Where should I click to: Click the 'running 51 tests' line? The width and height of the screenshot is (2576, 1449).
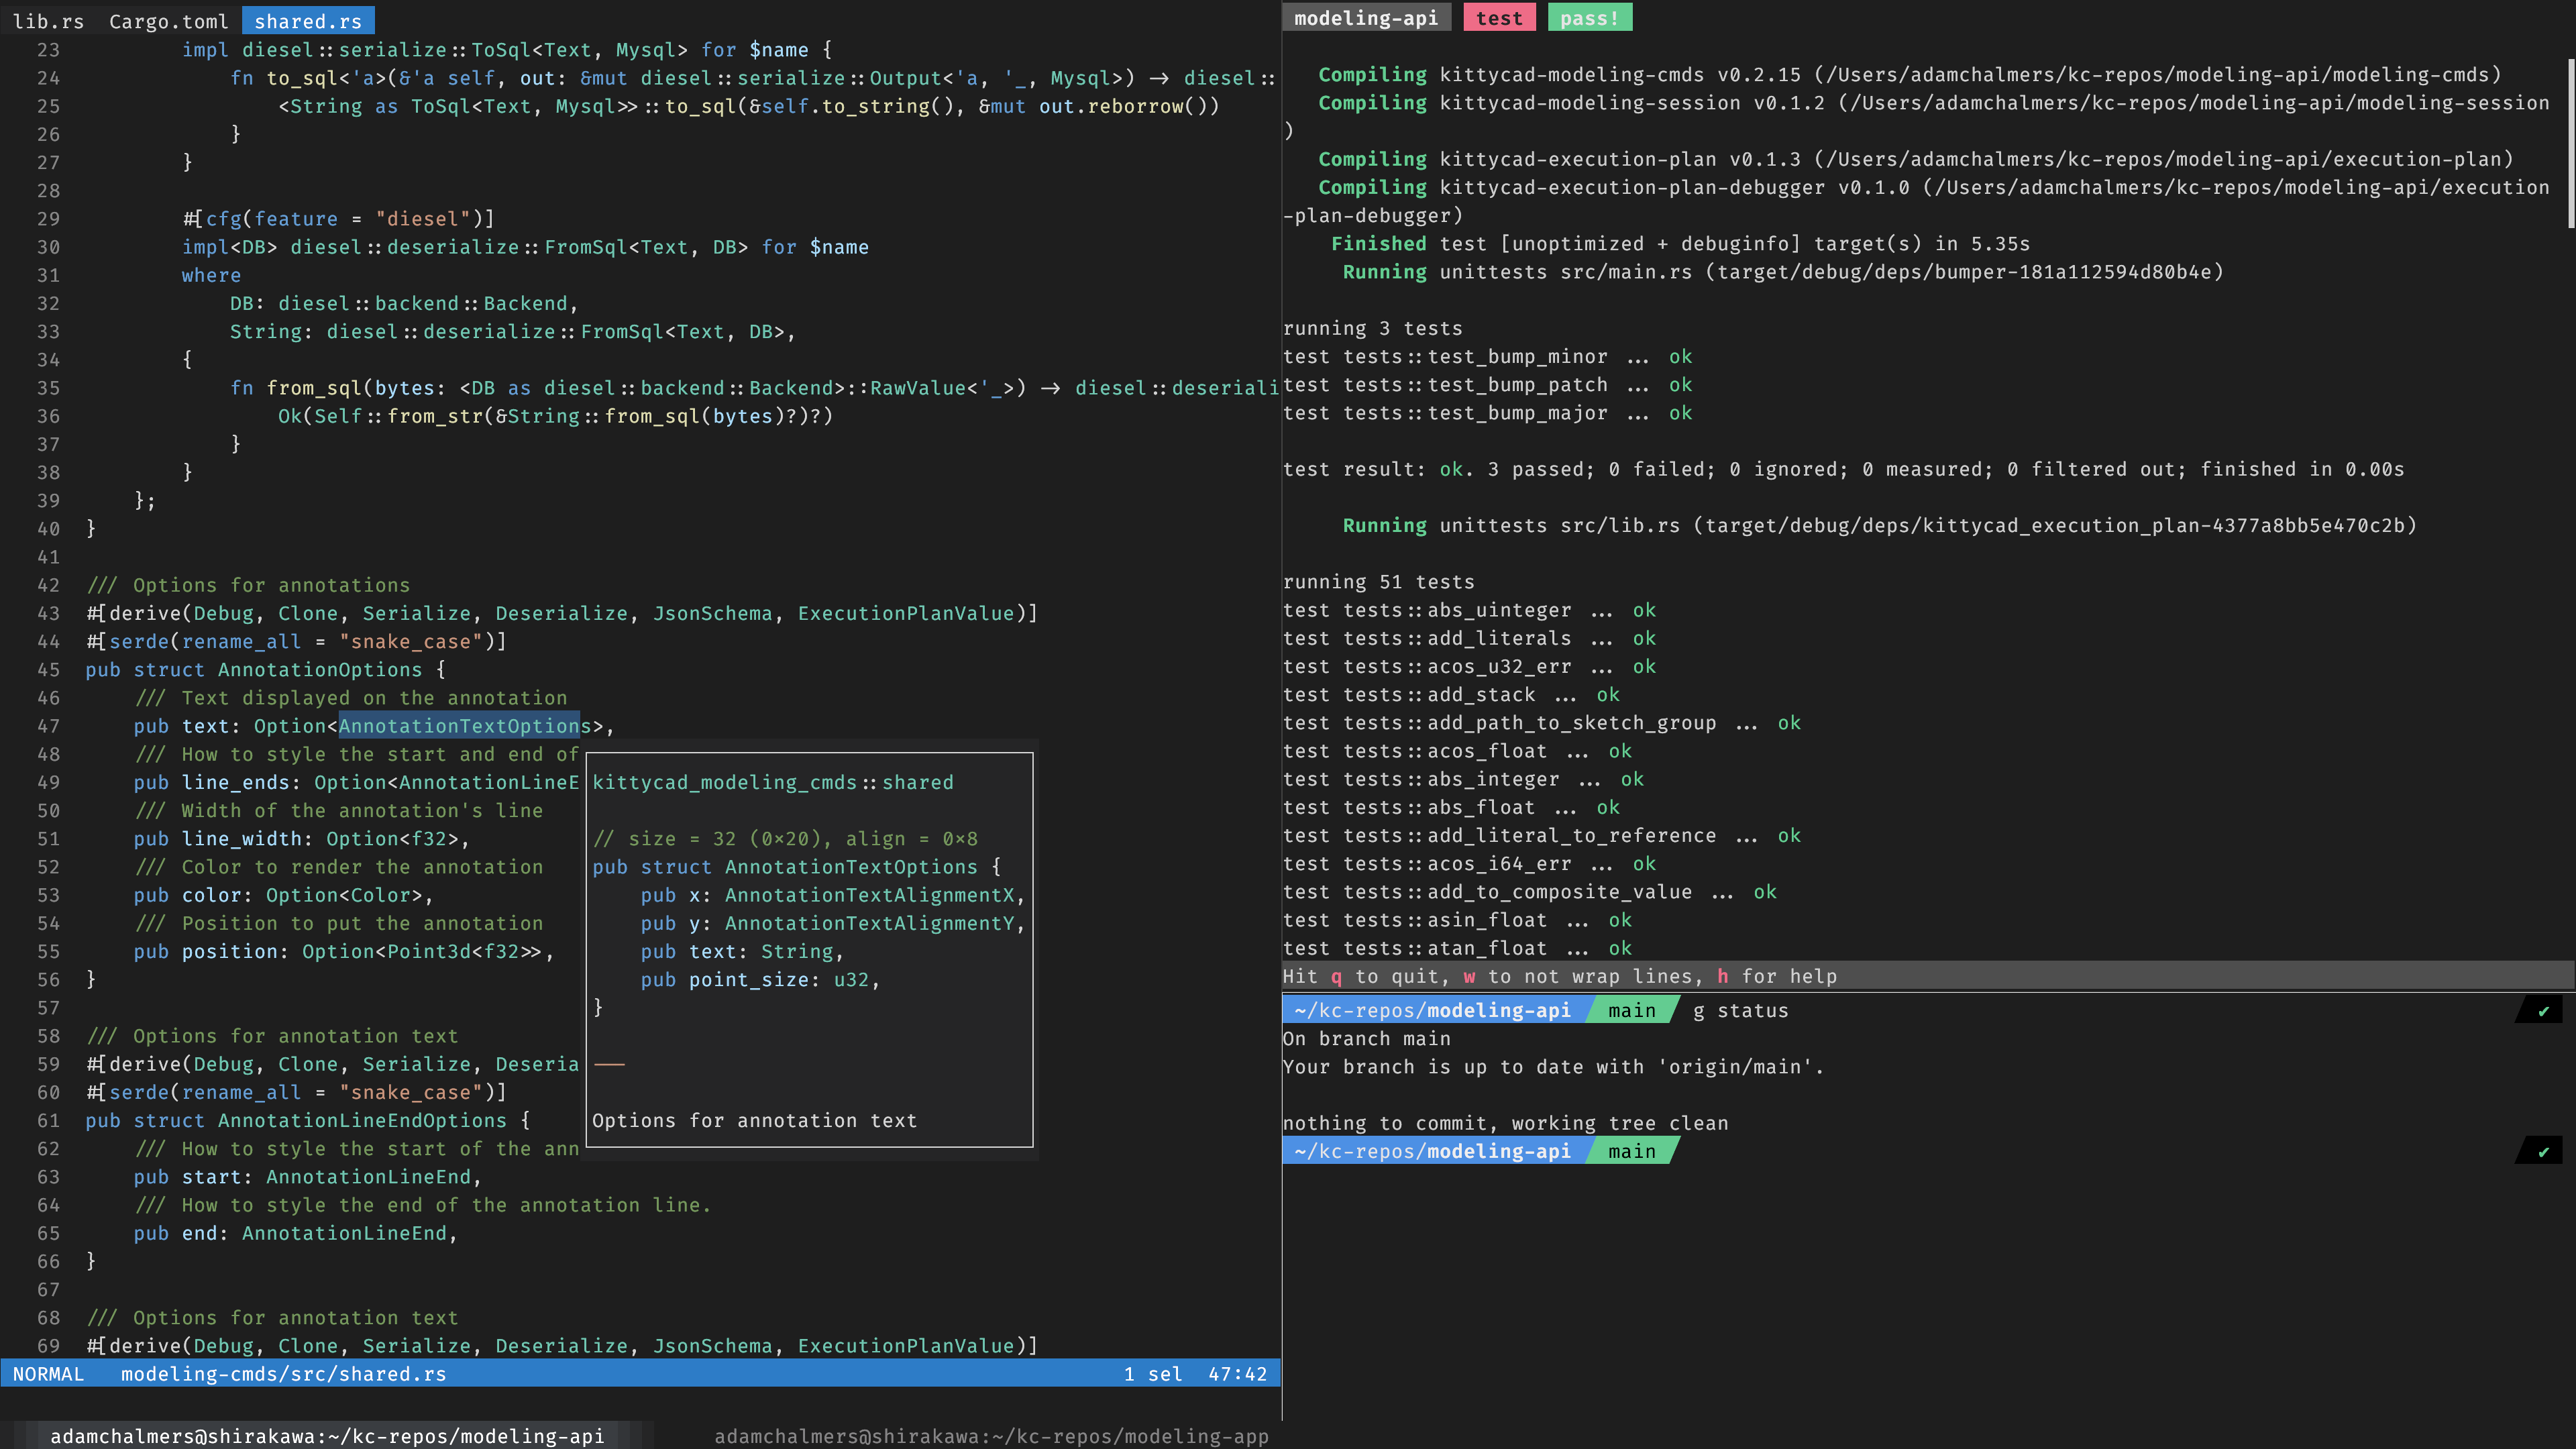tap(1379, 582)
